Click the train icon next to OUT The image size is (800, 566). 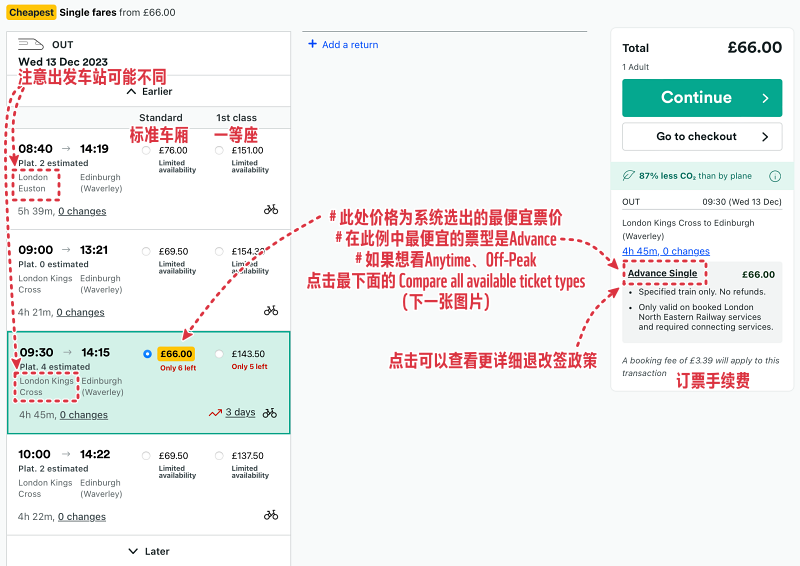coord(31,44)
